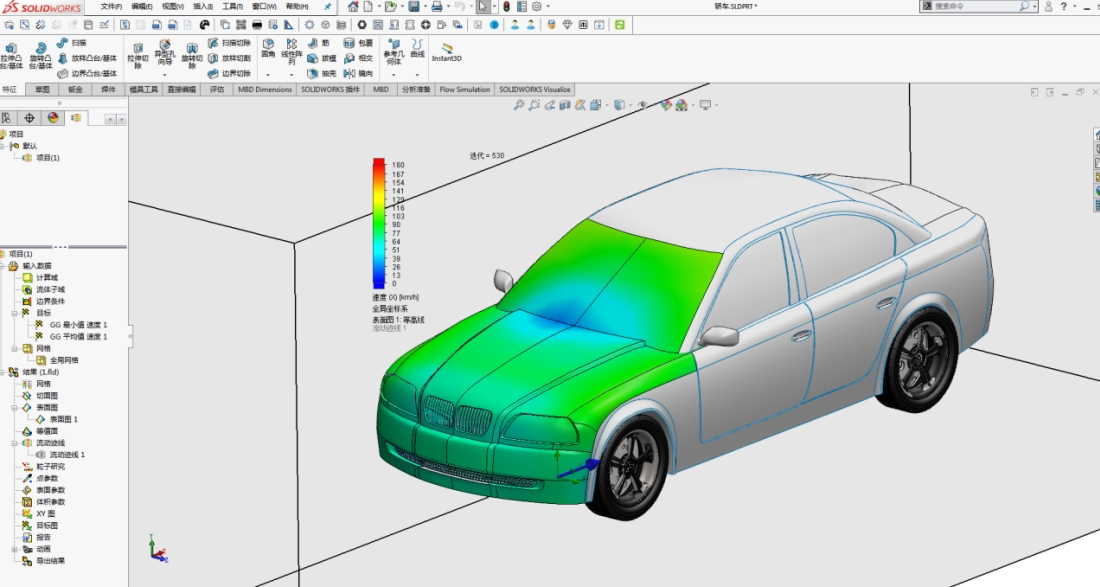Click the velocity color legend bar
Image resolution: width=1100 pixels, height=587 pixels.
[379, 223]
